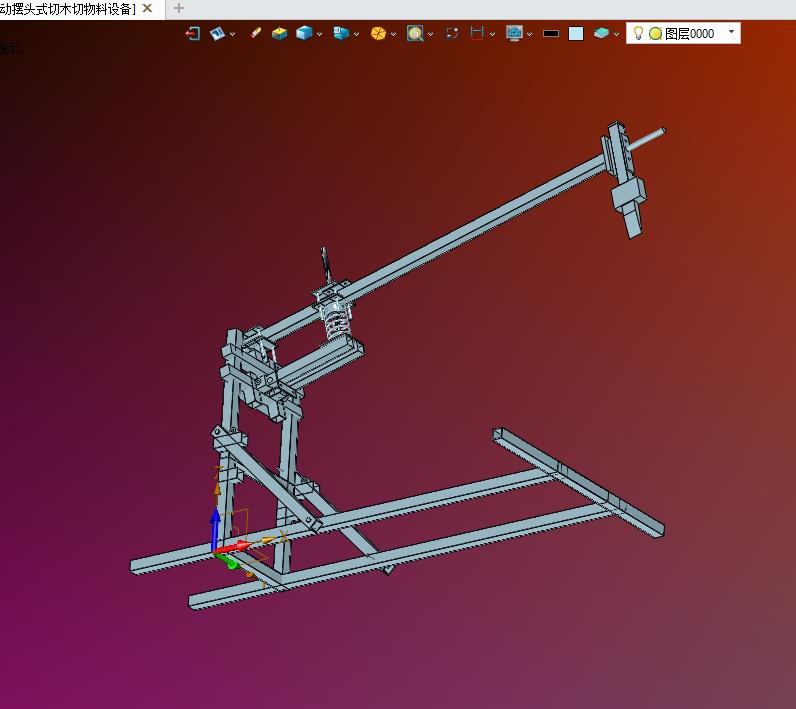Select the 切木切物料设备 document tab
796x709 pixels.
click(82, 10)
